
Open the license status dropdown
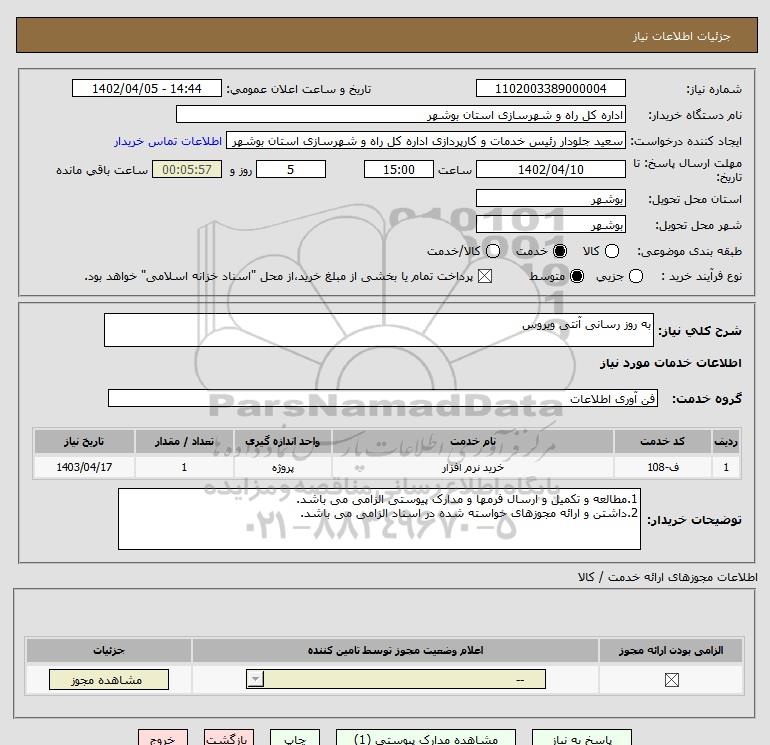396,679
